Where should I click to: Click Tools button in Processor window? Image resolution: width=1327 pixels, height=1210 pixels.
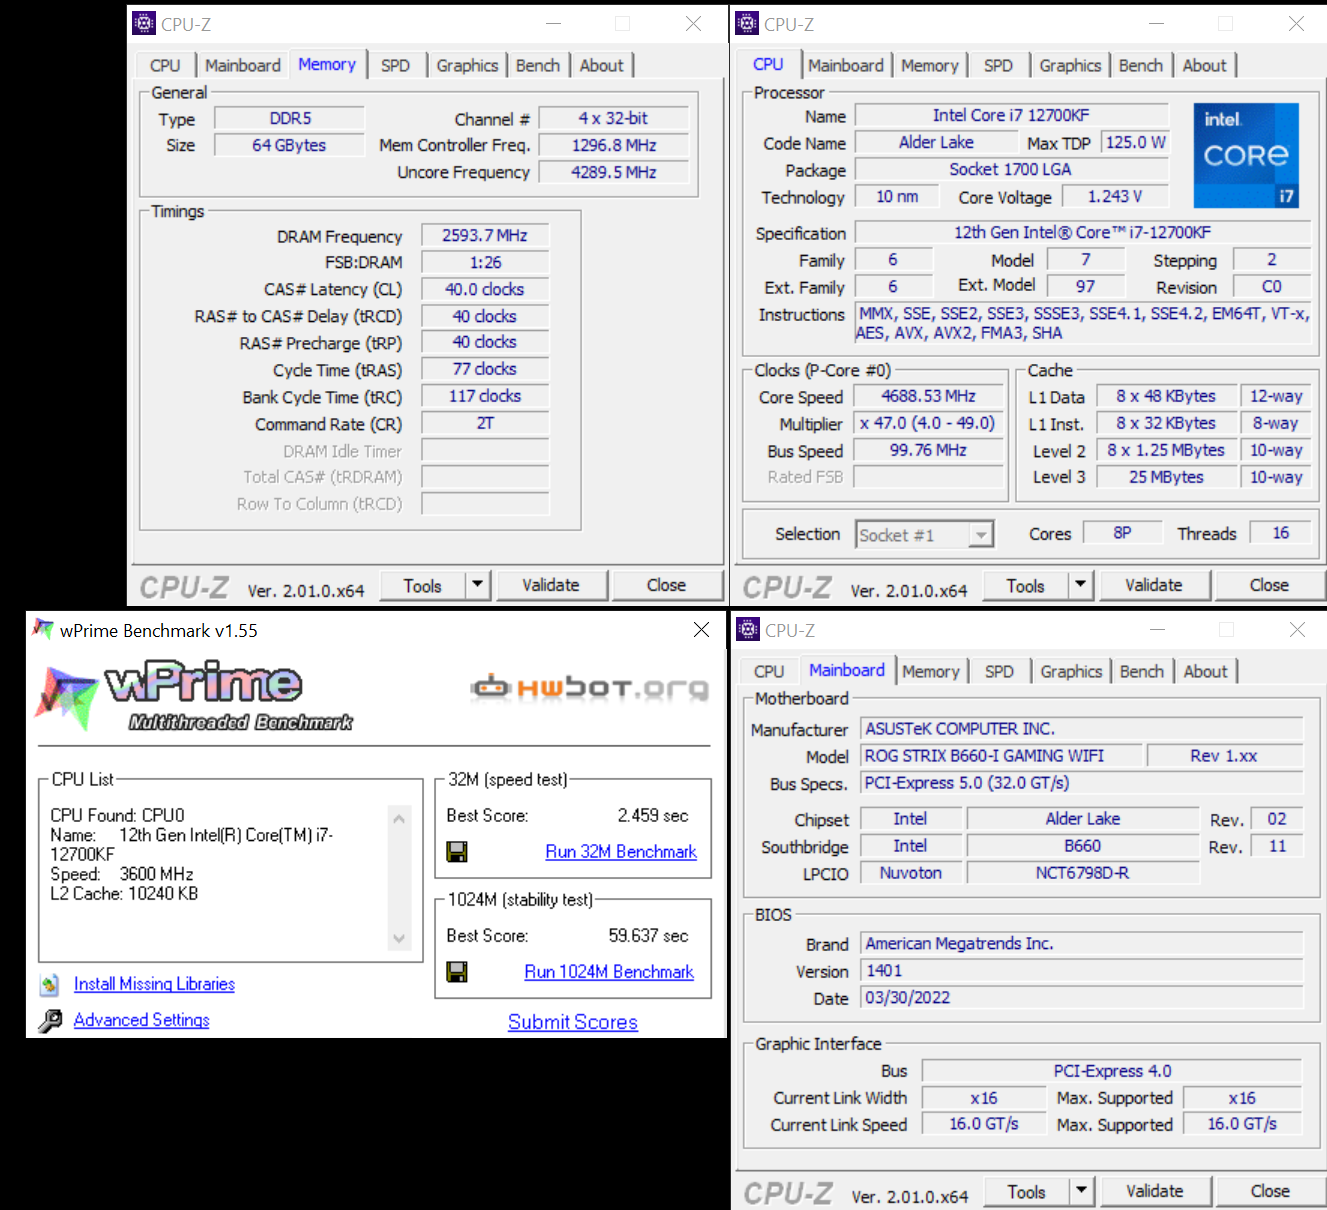tap(1026, 585)
